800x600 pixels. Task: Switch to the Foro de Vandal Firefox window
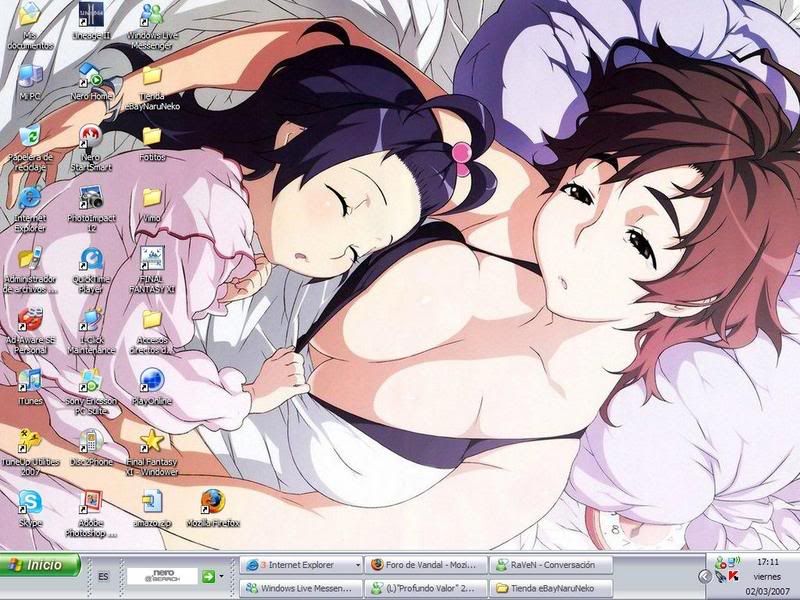point(426,565)
